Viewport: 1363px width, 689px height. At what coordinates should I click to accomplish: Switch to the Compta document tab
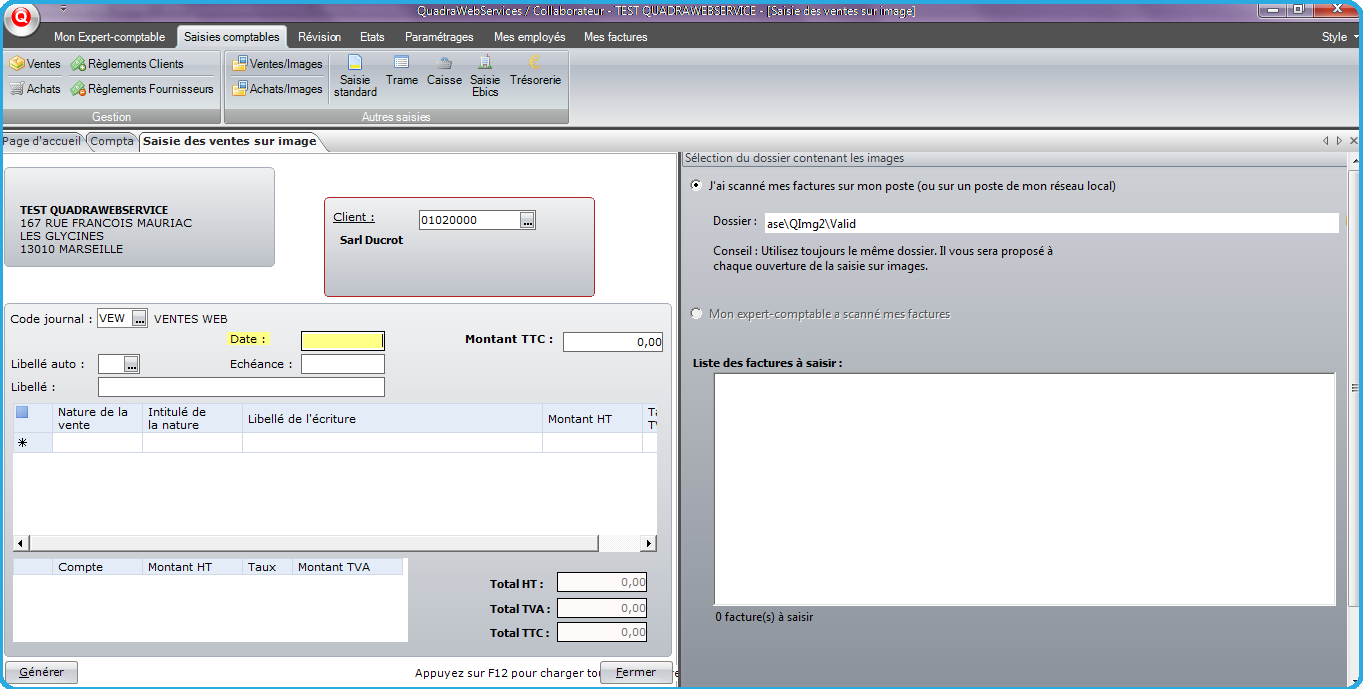click(112, 141)
